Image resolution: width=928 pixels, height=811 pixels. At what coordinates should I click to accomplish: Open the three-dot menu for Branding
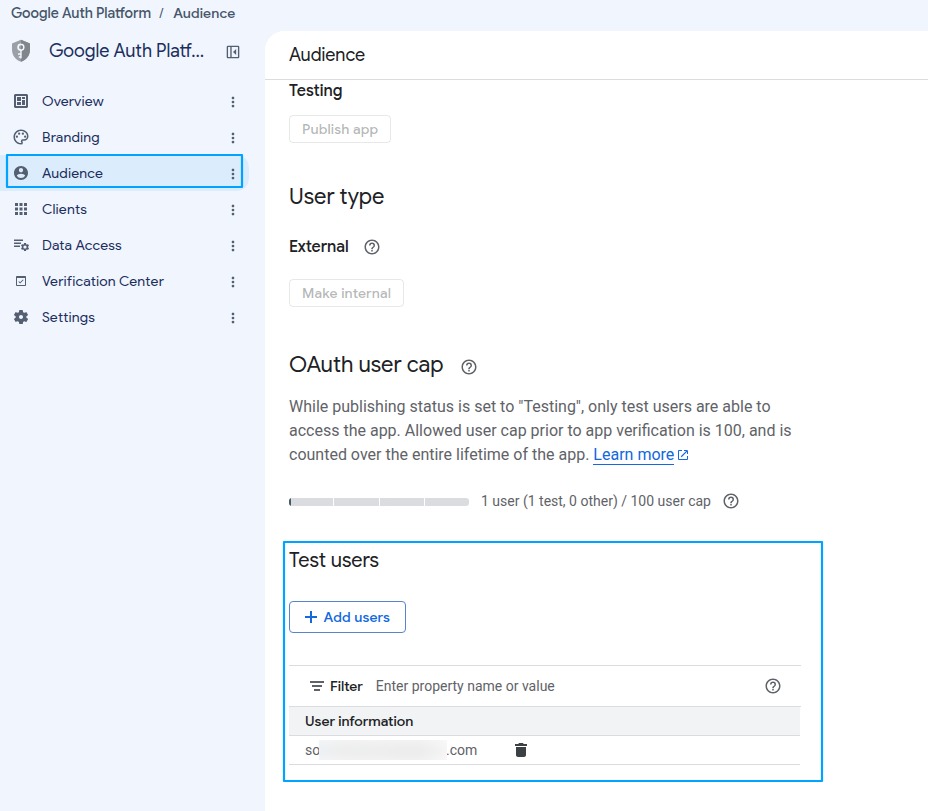233,138
